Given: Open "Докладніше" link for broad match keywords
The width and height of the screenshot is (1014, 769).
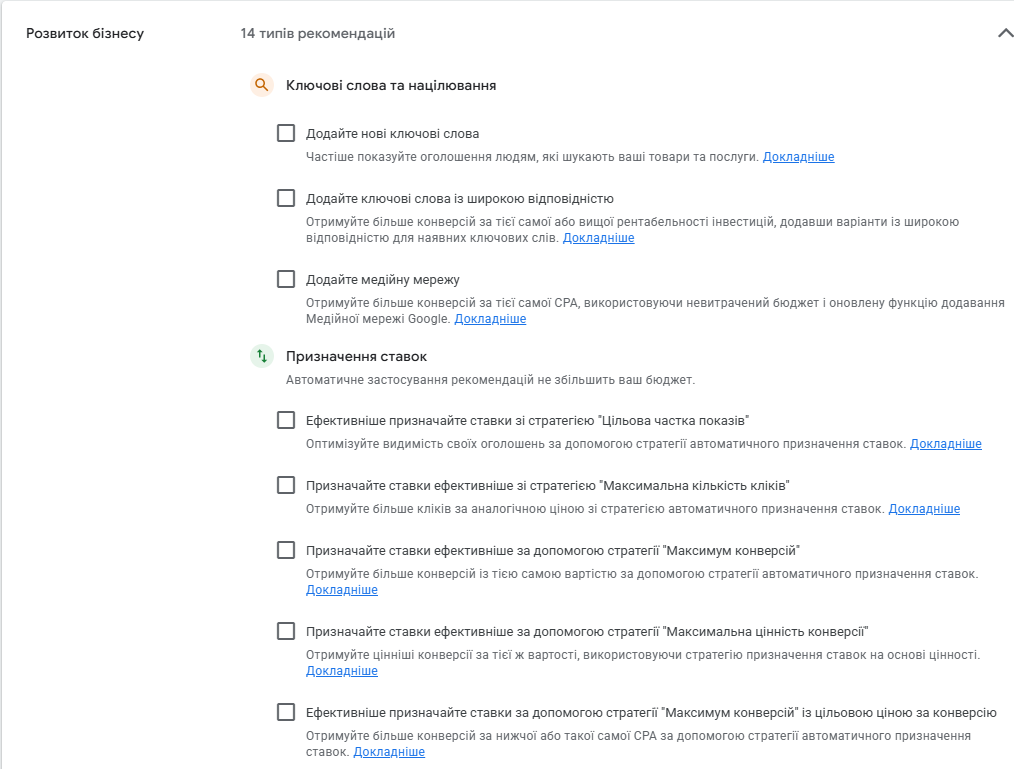Looking at the screenshot, I should point(598,238).
